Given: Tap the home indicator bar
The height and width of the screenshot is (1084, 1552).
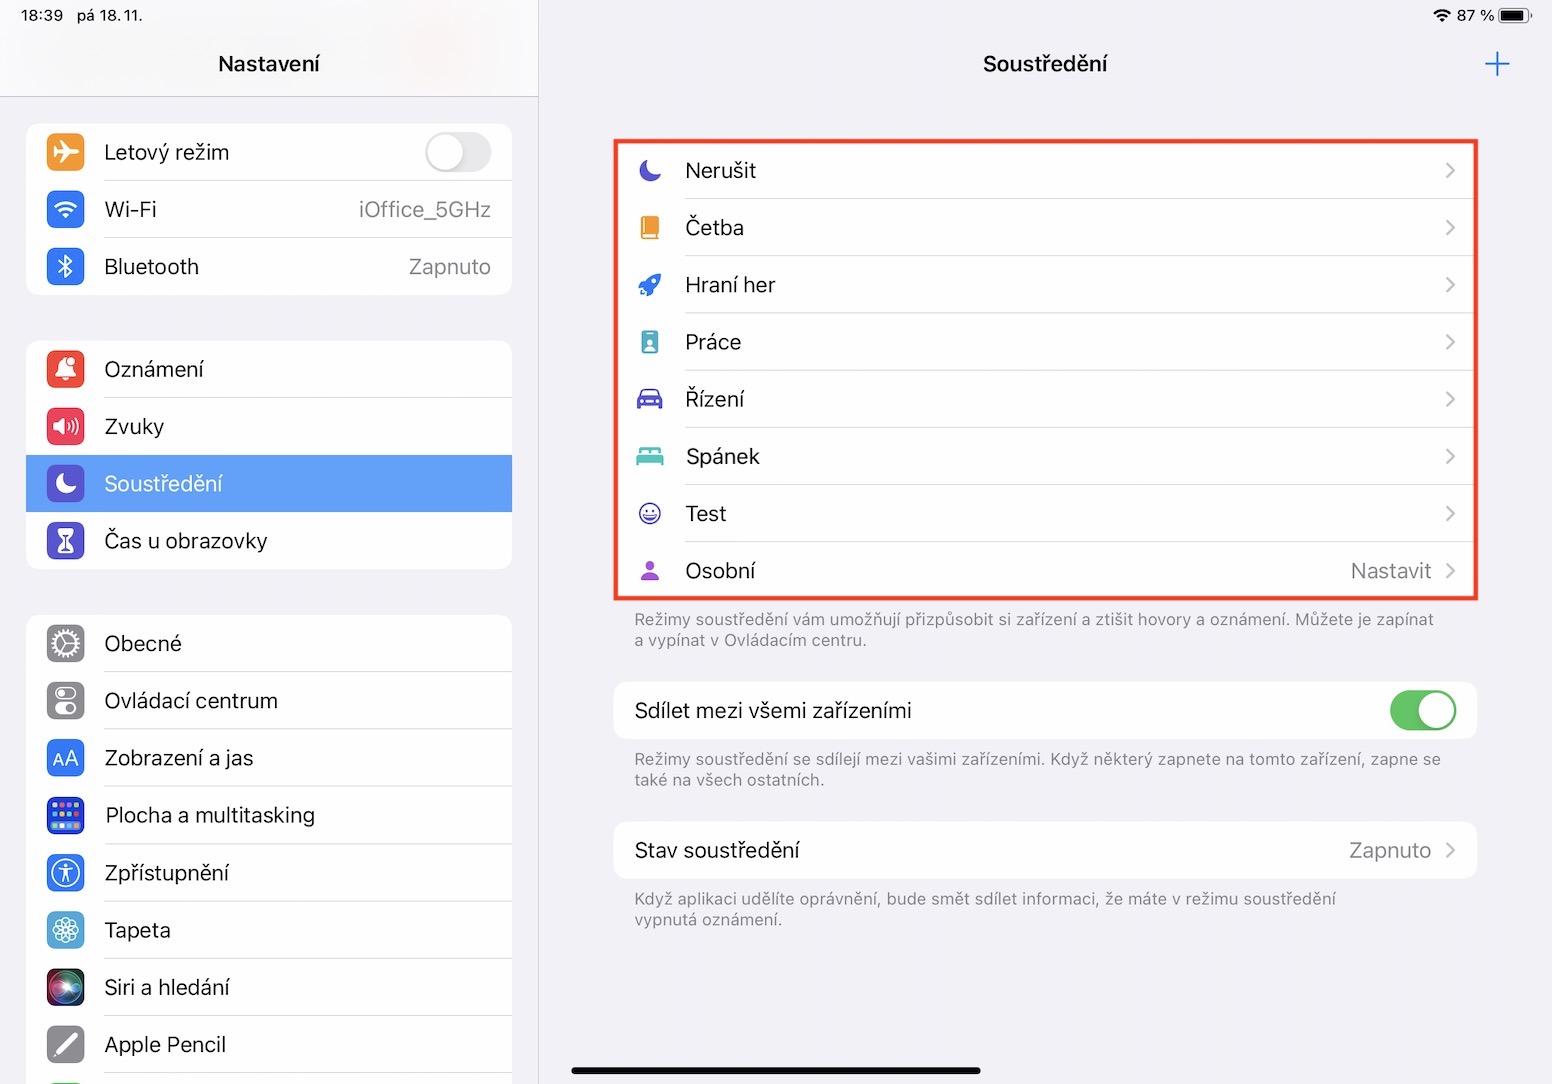Looking at the screenshot, I should (x=775, y=1071).
